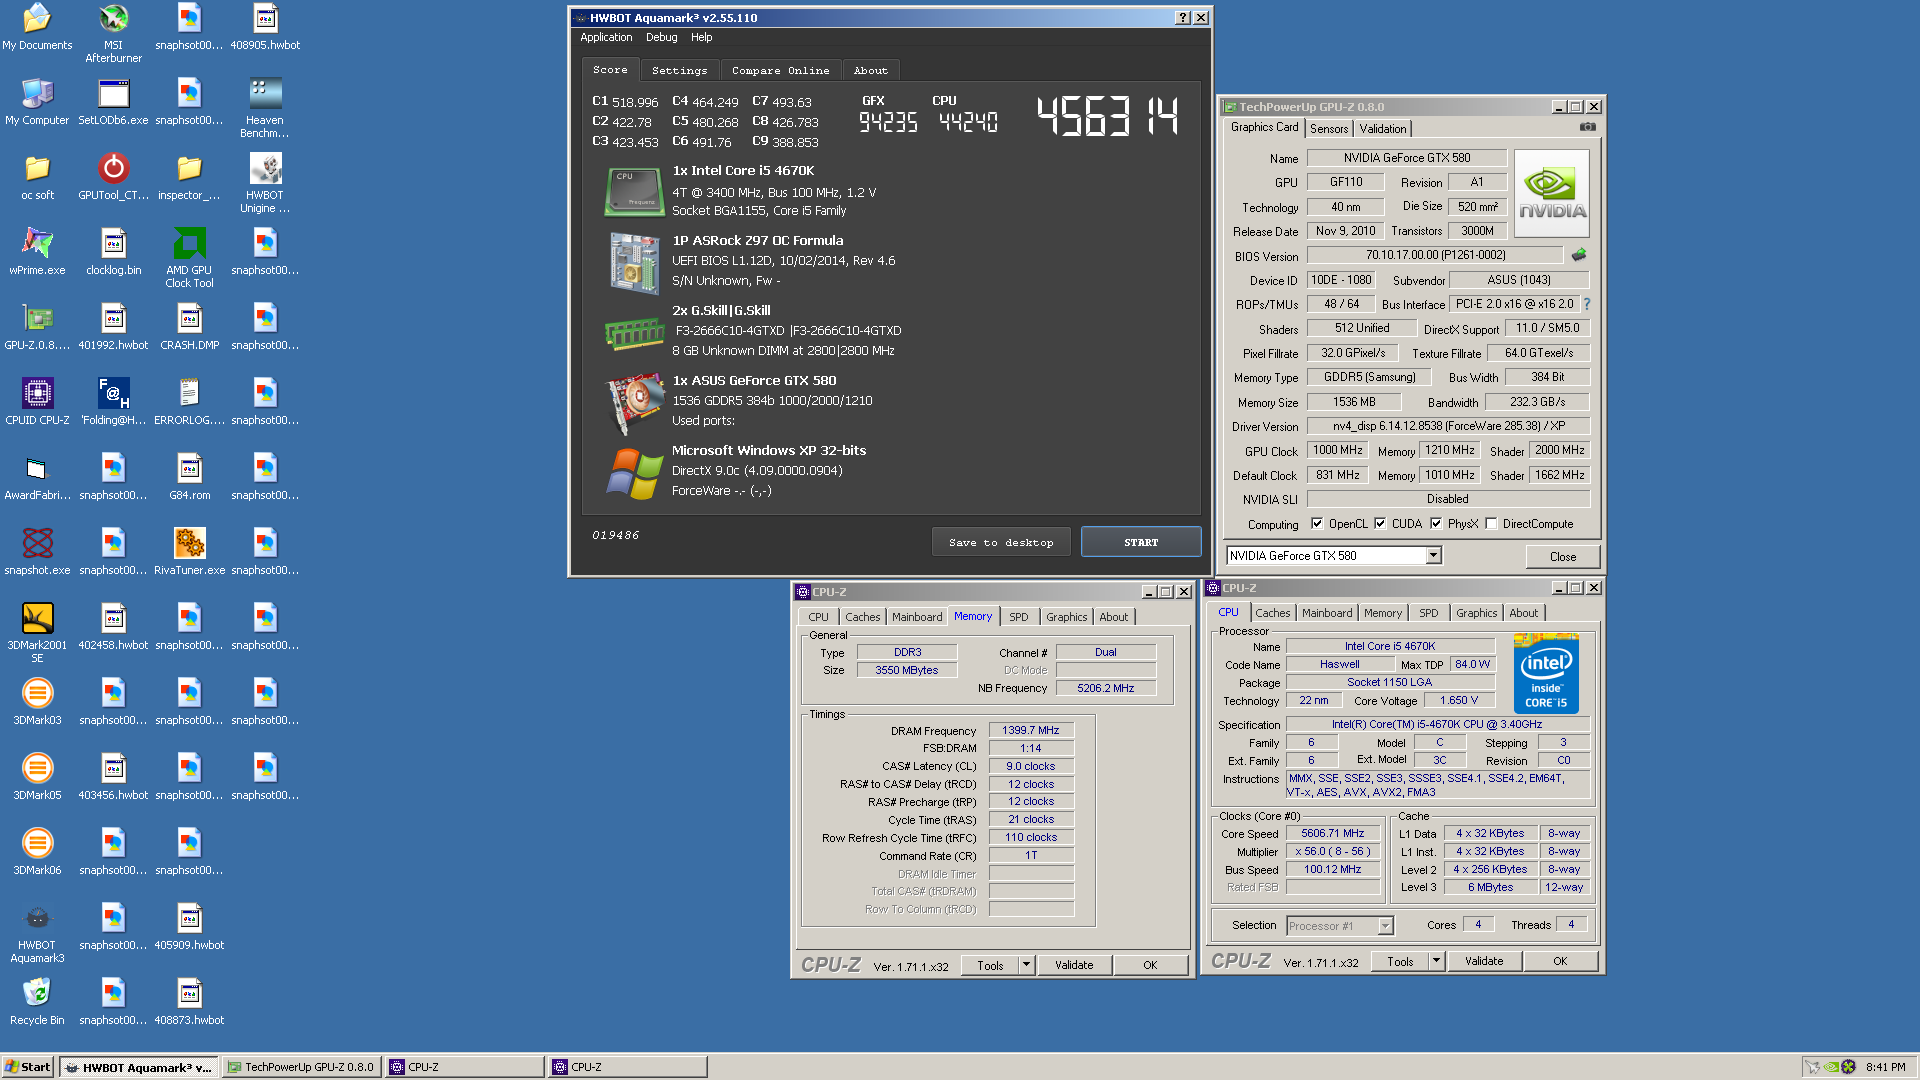1920x1080 pixels.
Task: Launch 3DMark03 desktop icon
Action: click(37, 701)
